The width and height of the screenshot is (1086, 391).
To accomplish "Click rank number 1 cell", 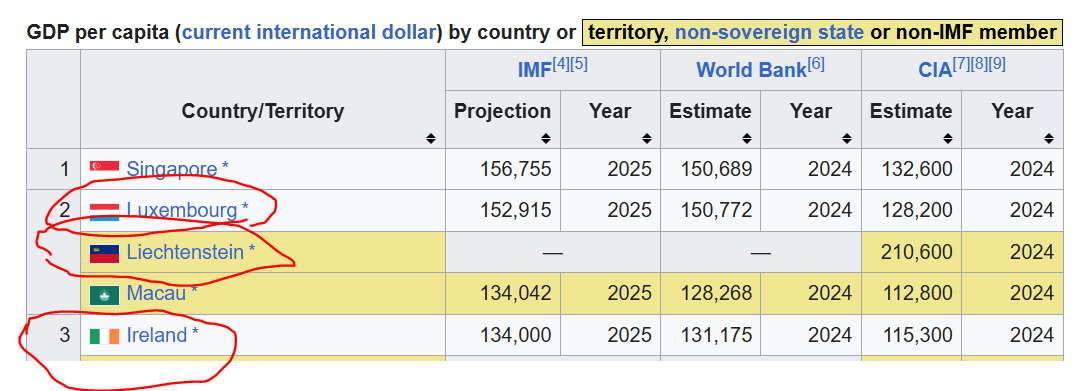I will (x=53, y=169).
